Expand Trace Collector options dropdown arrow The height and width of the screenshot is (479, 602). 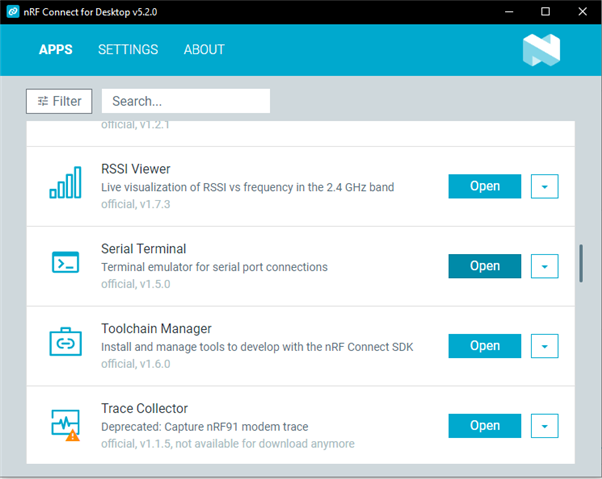point(544,426)
